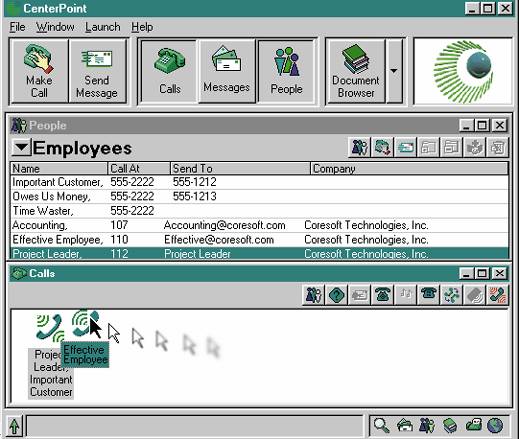Open dropdown arrow beside Document Browser
This screenshot has height=439, width=519.
coord(394,71)
